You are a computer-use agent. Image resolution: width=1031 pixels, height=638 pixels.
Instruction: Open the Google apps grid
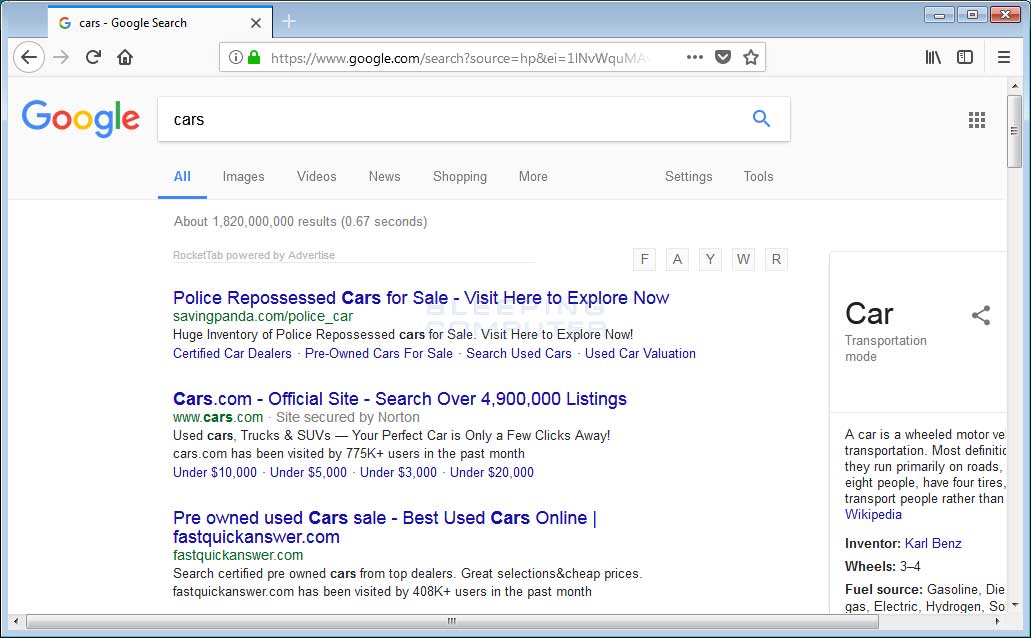tap(977, 120)
